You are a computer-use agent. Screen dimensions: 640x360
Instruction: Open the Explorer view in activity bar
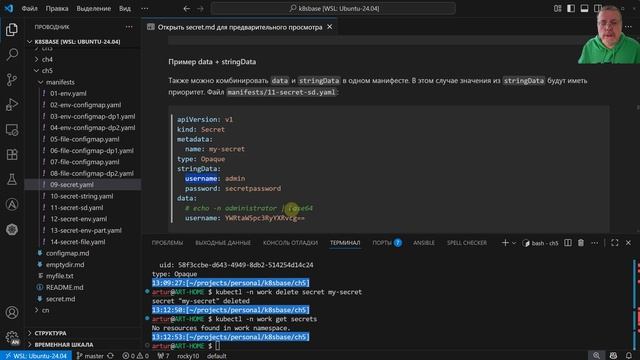tap(12, 29)
